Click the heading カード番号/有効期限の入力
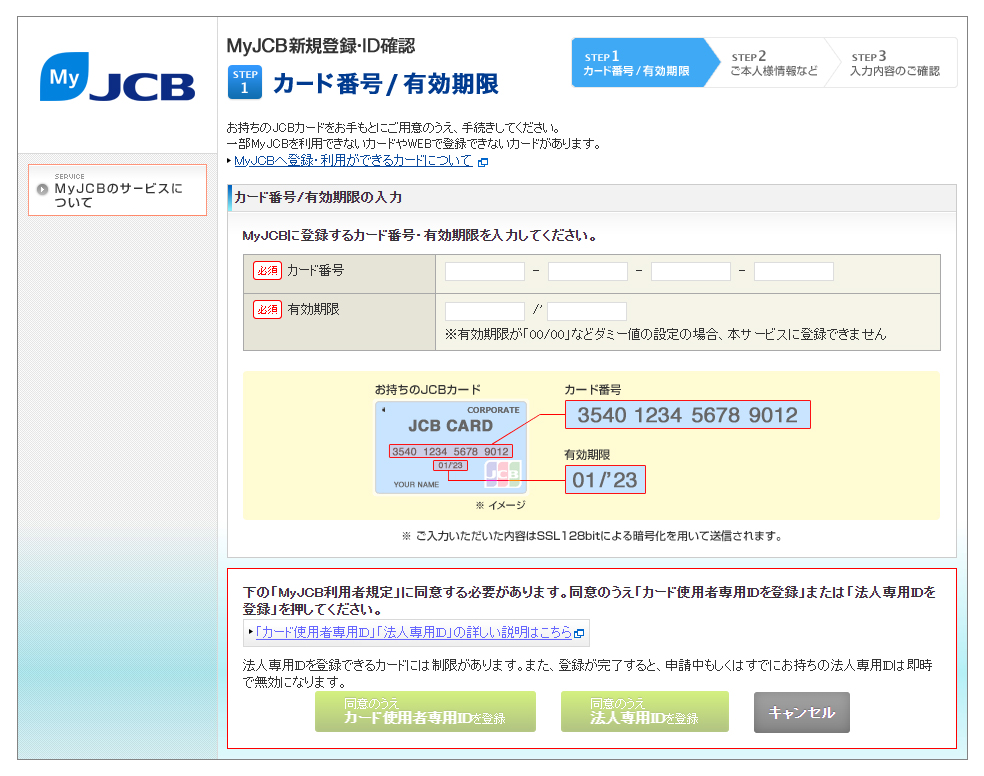984x776 pixels. (318, 198)
